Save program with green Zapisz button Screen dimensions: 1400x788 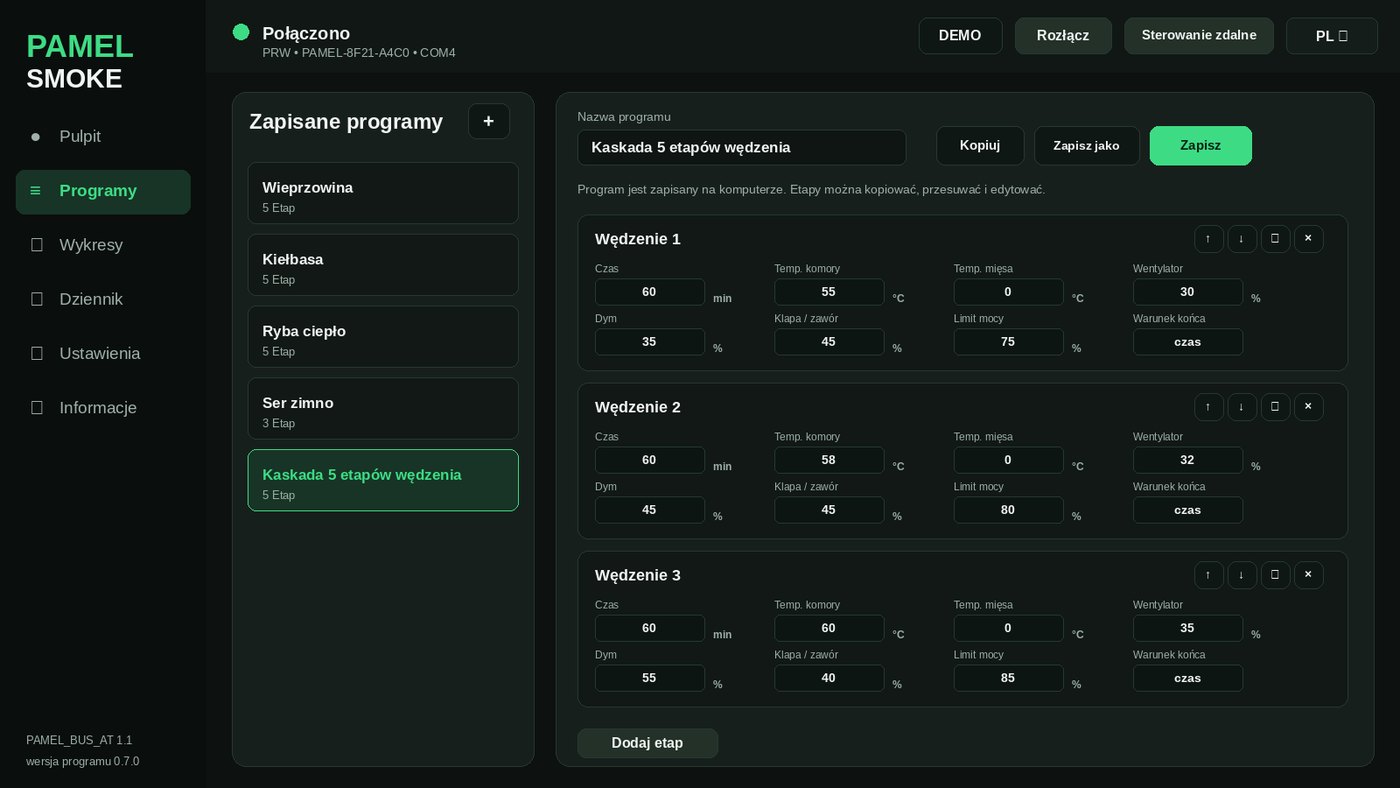pos(1201,146)
